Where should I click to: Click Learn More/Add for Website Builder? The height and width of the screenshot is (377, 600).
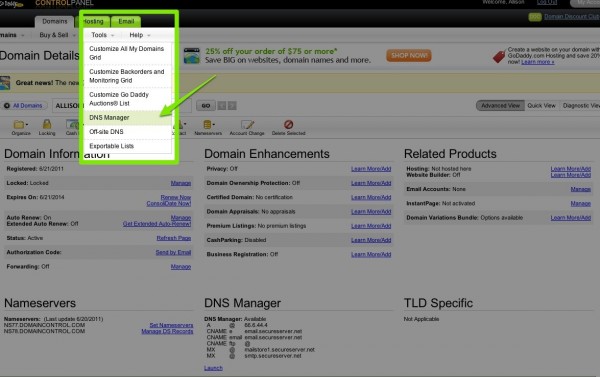point(571,175)
